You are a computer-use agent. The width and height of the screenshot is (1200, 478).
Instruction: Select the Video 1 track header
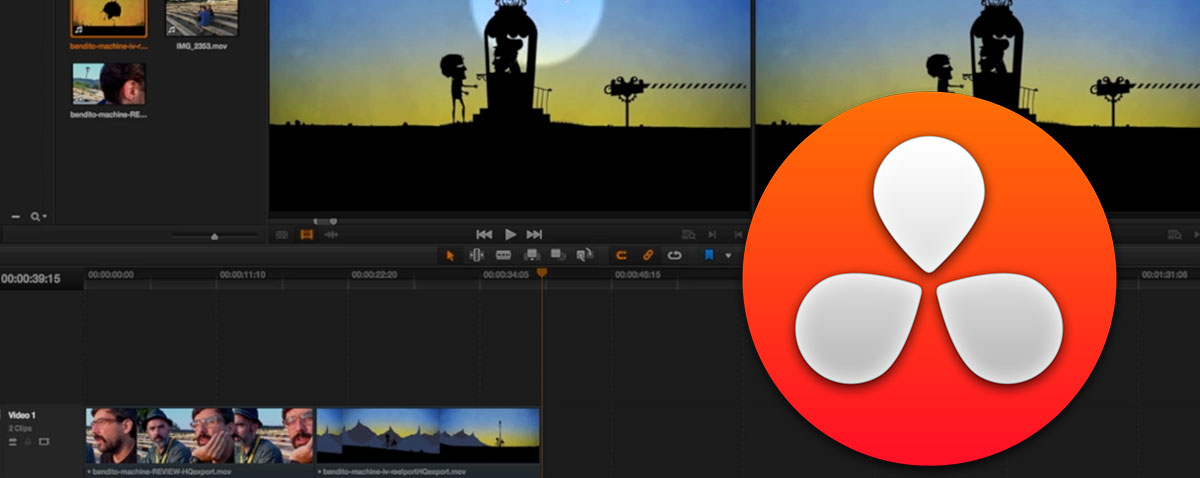[x=41, y=440]
